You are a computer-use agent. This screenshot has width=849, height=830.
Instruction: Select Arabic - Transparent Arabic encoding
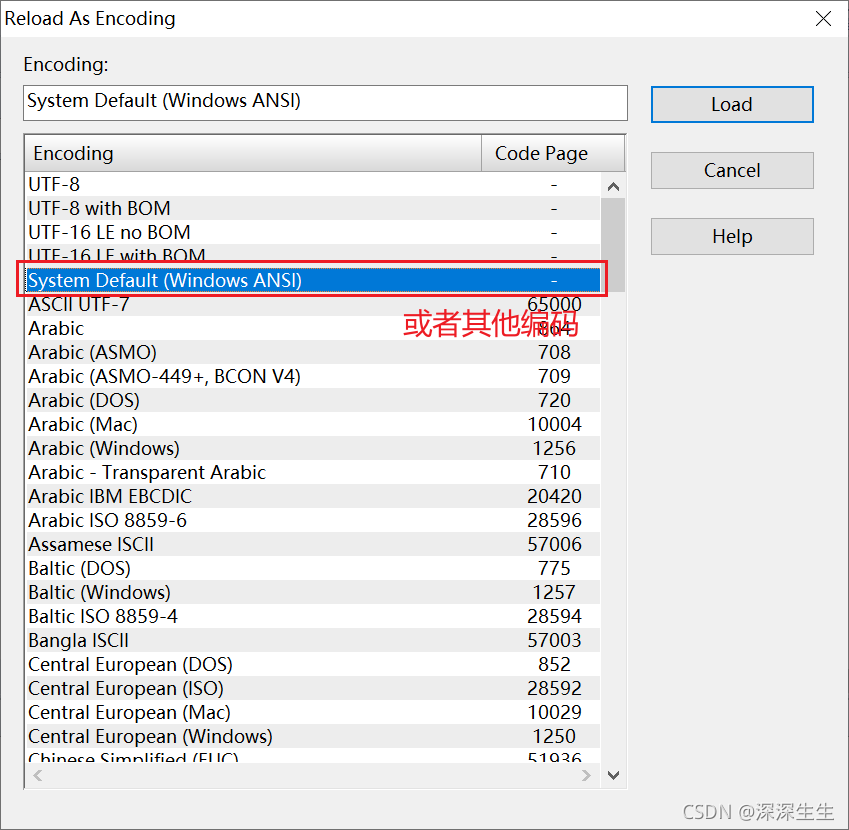point(313,472)
